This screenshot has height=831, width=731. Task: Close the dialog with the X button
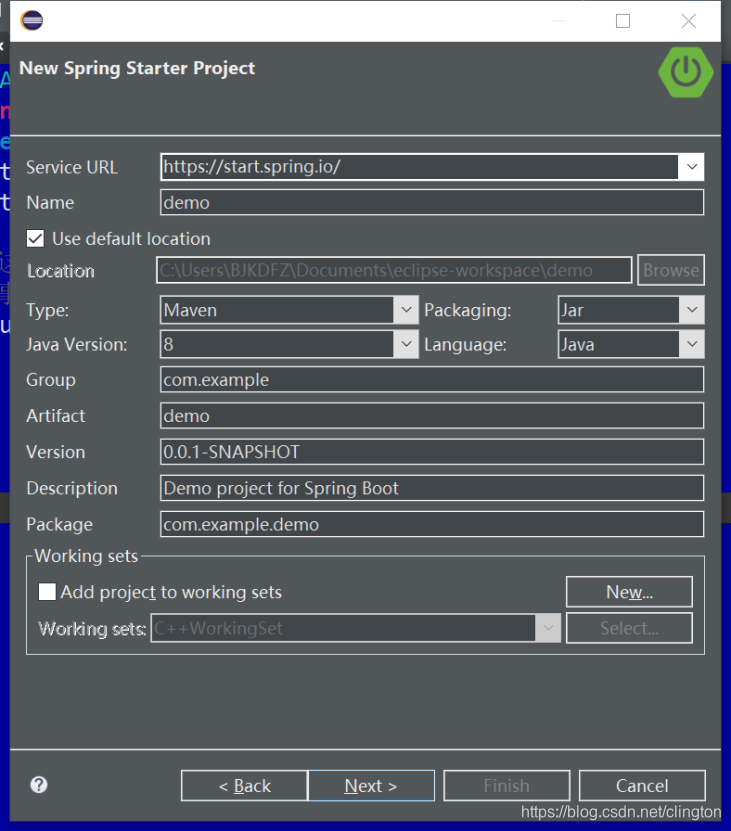[689, 21]
